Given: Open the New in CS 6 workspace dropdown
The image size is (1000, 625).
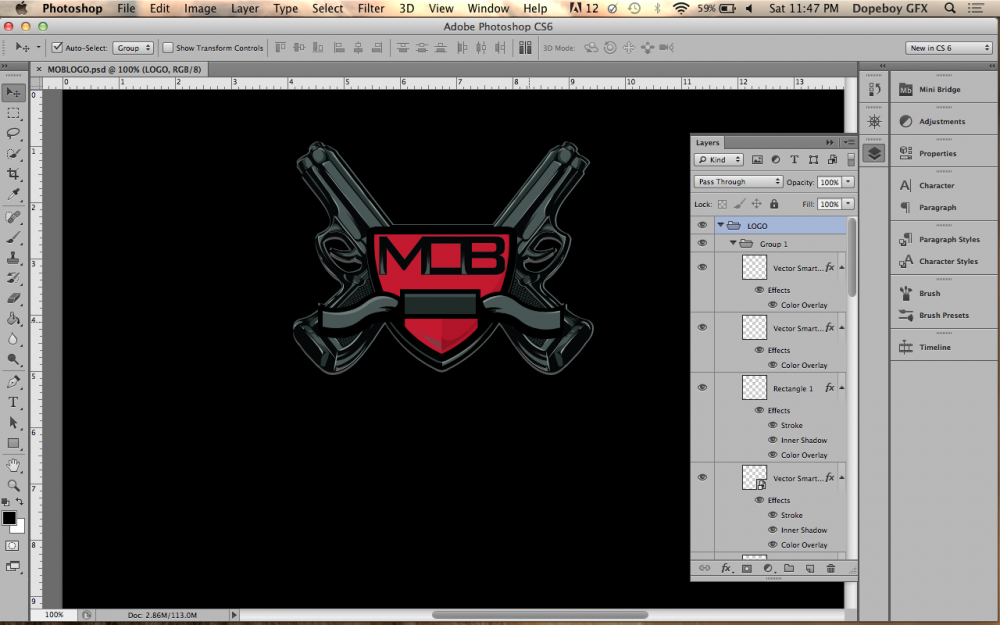Looking at the screenshot, I should [948, 48].
